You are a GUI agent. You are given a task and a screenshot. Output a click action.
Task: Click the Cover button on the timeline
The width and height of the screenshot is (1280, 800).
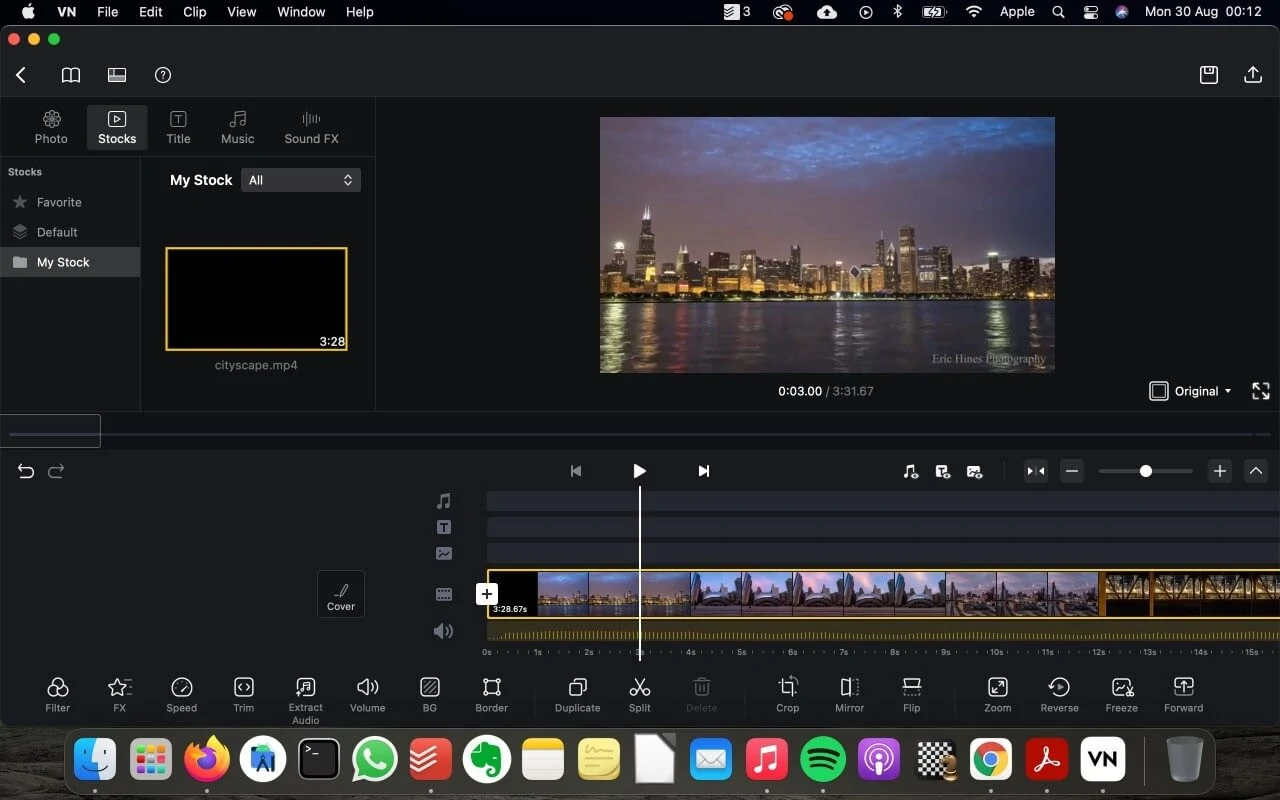pos(341,593)
